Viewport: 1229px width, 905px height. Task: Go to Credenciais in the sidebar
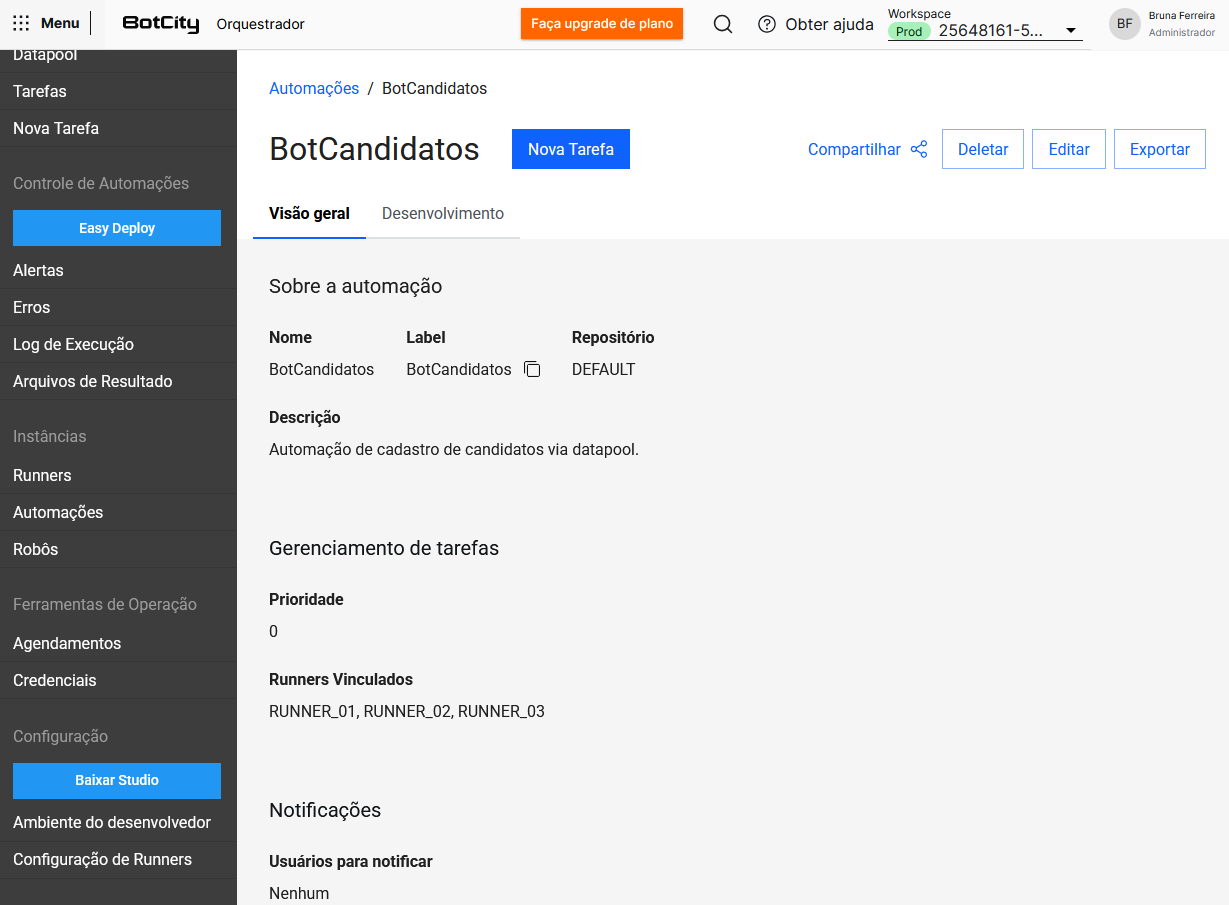pyautogui.click(x=55, y=680)
